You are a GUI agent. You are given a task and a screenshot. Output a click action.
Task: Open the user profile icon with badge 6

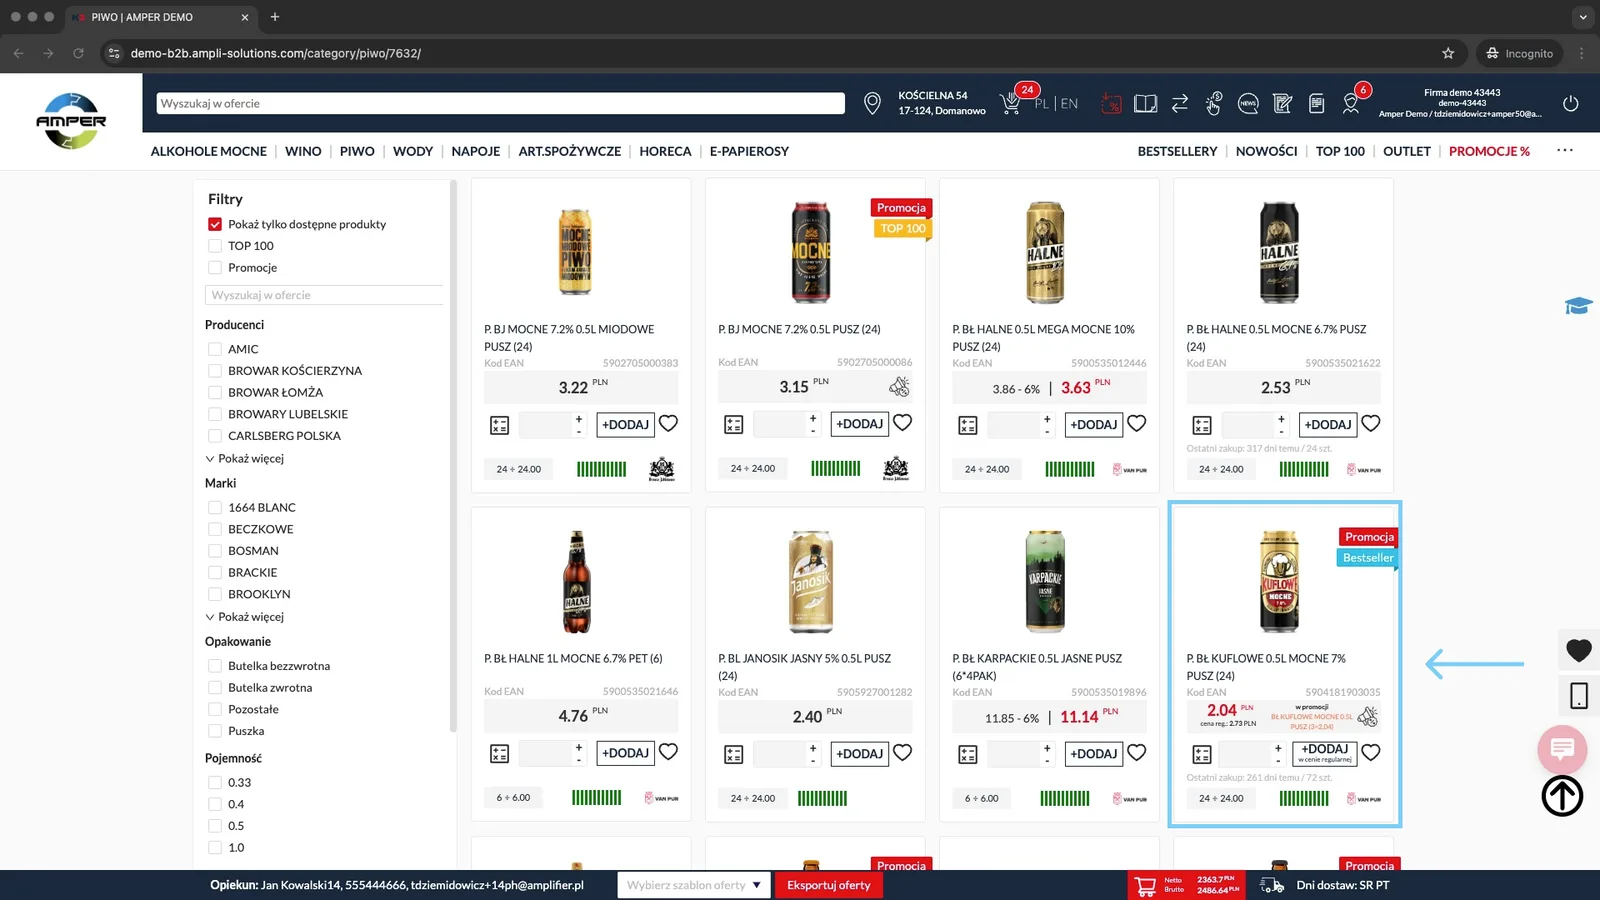[x=1351, y=103]
